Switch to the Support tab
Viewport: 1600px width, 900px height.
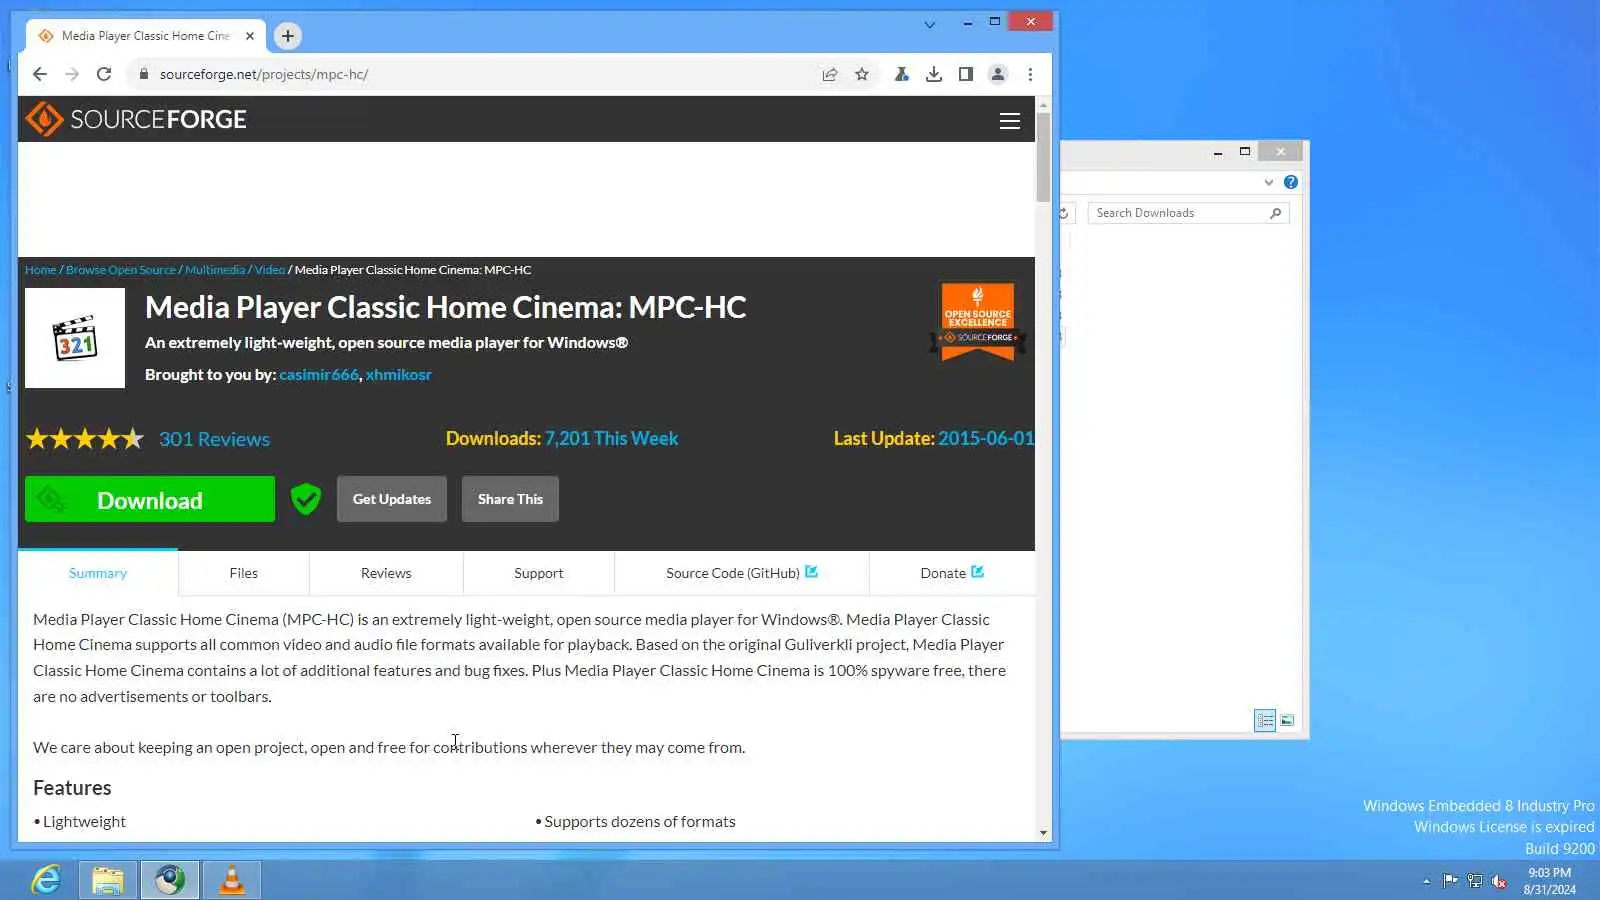(539, 573)
